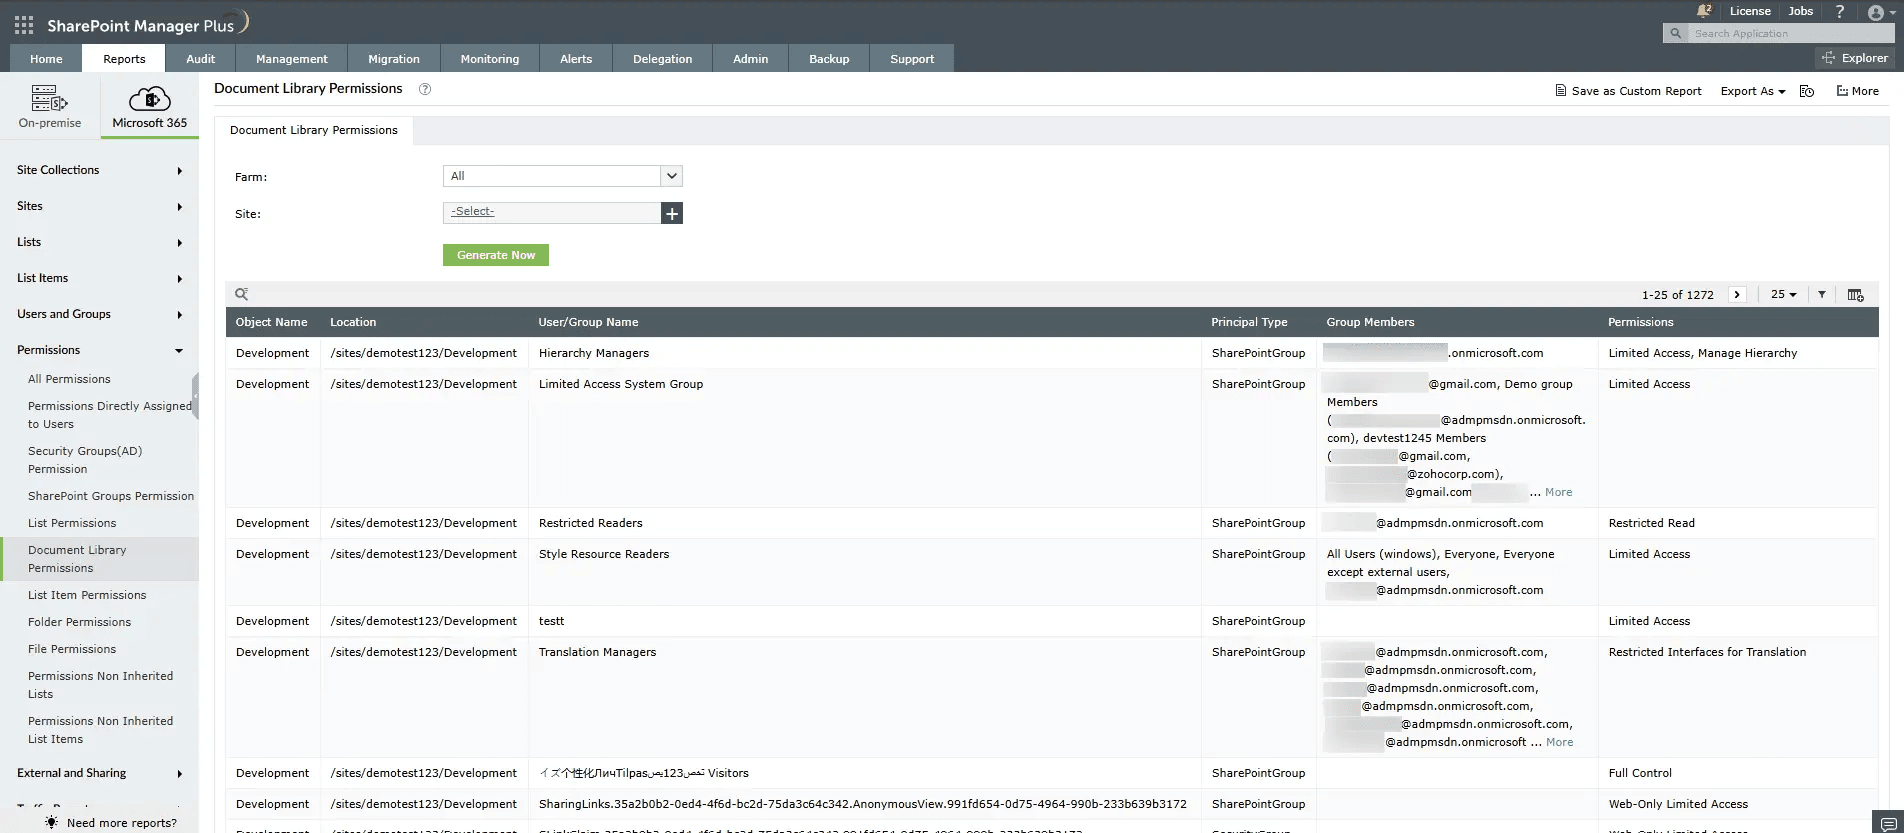Change rows per page dropdown showing 25

point(1783,294)
